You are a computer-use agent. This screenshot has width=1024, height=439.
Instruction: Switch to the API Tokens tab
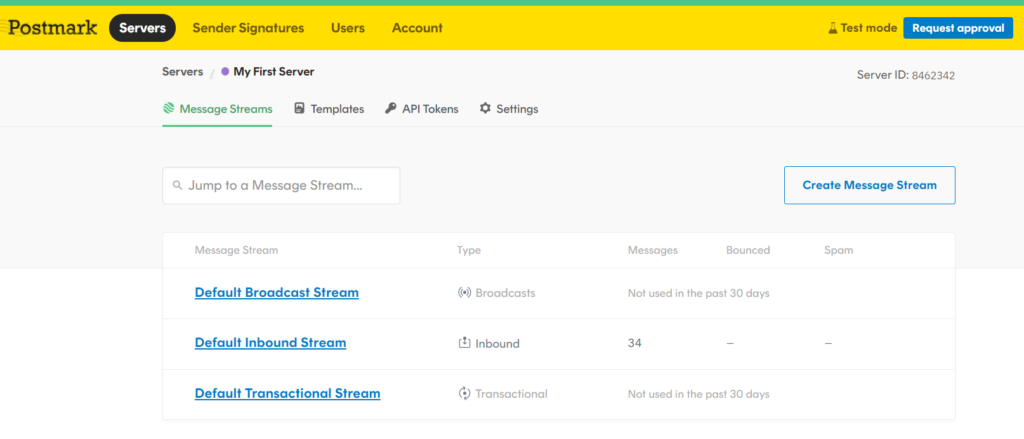[422, 109]
